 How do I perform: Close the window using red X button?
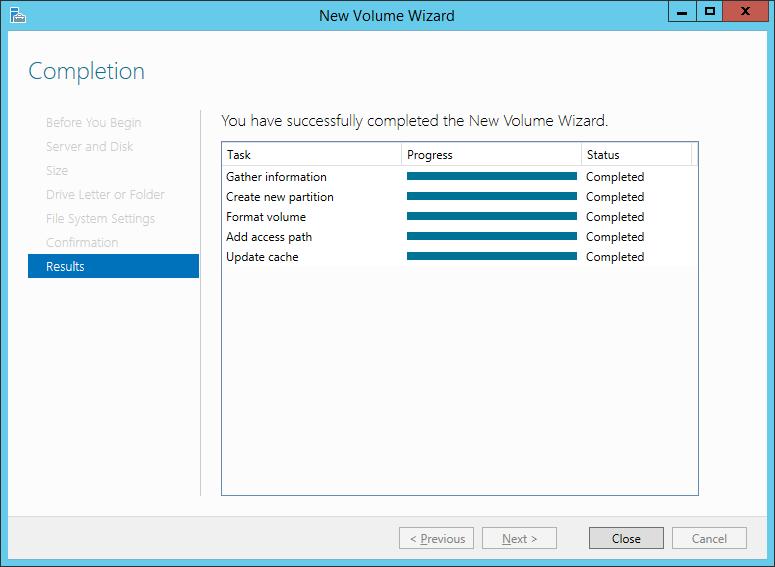pyautogui.click(x=745, y=12)
